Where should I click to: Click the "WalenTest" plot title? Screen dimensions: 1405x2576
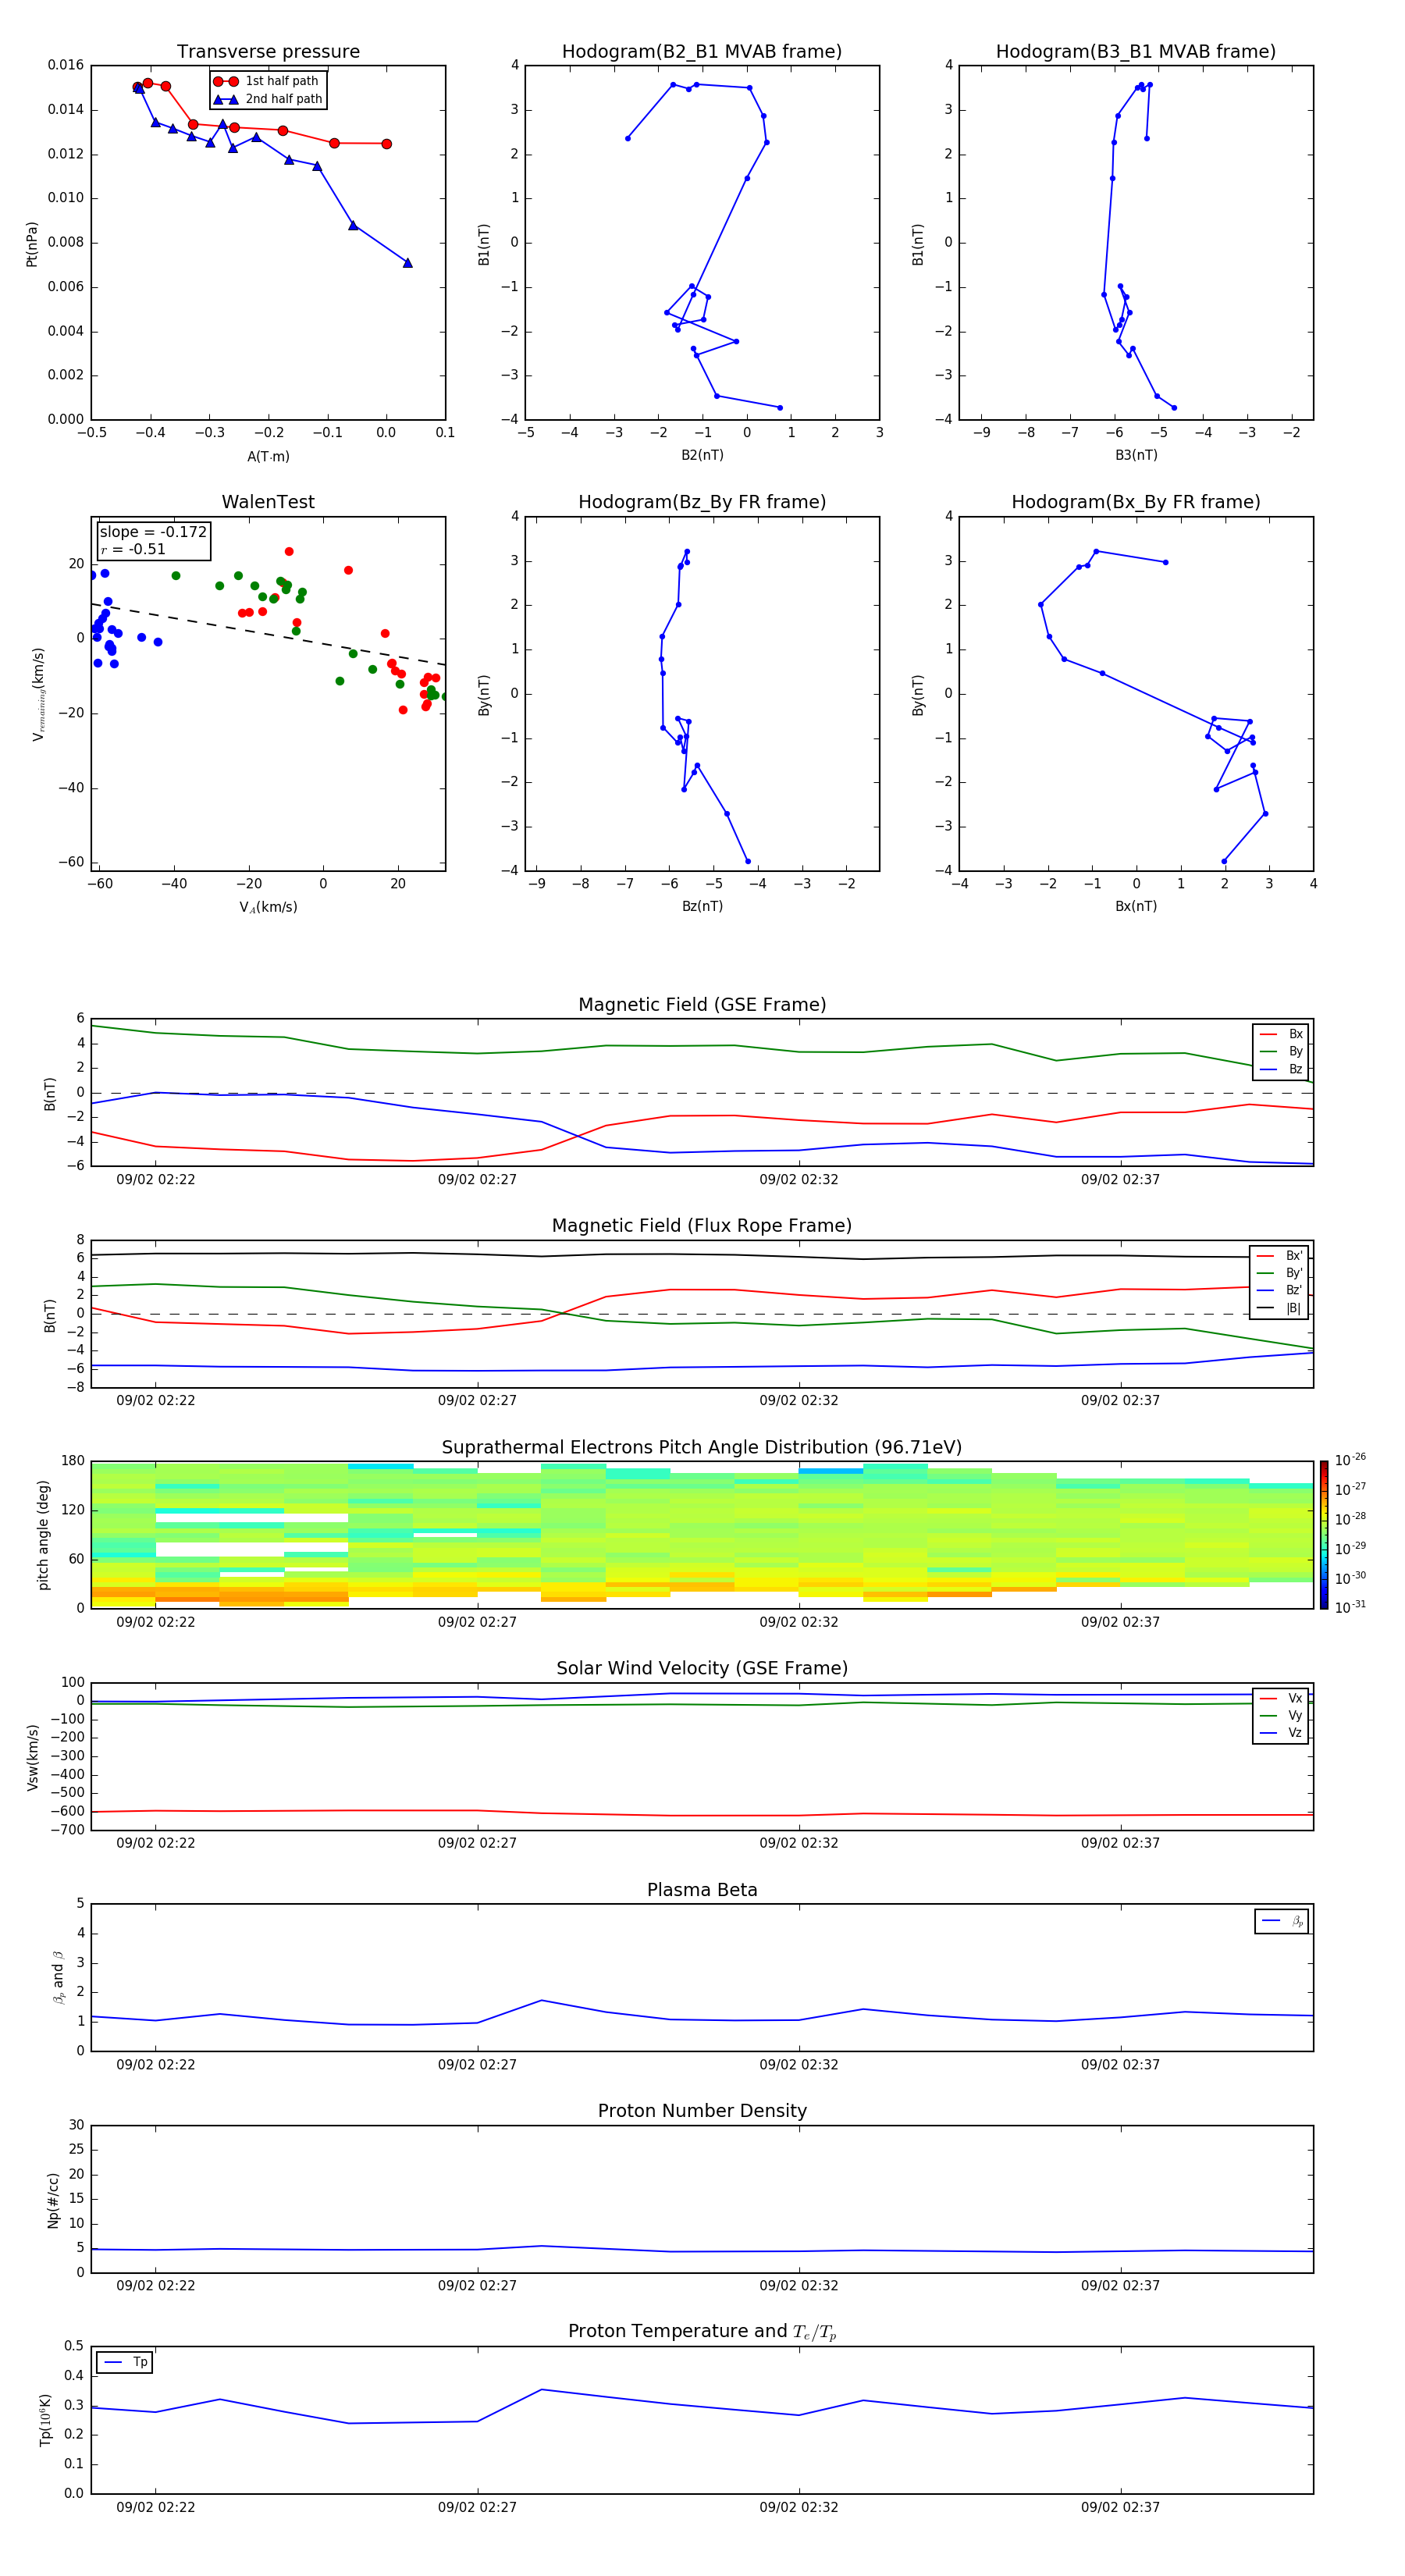pos(268,502)
